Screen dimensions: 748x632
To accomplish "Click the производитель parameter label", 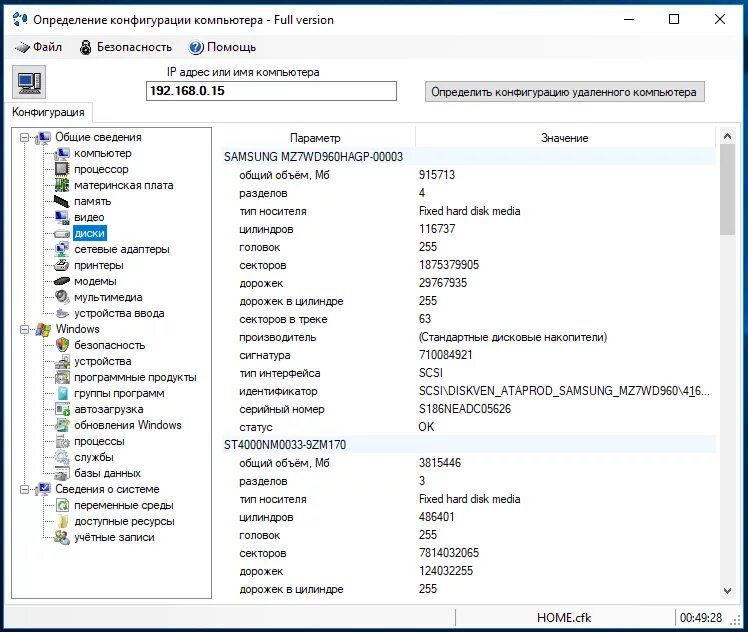I will pos(278,337).
